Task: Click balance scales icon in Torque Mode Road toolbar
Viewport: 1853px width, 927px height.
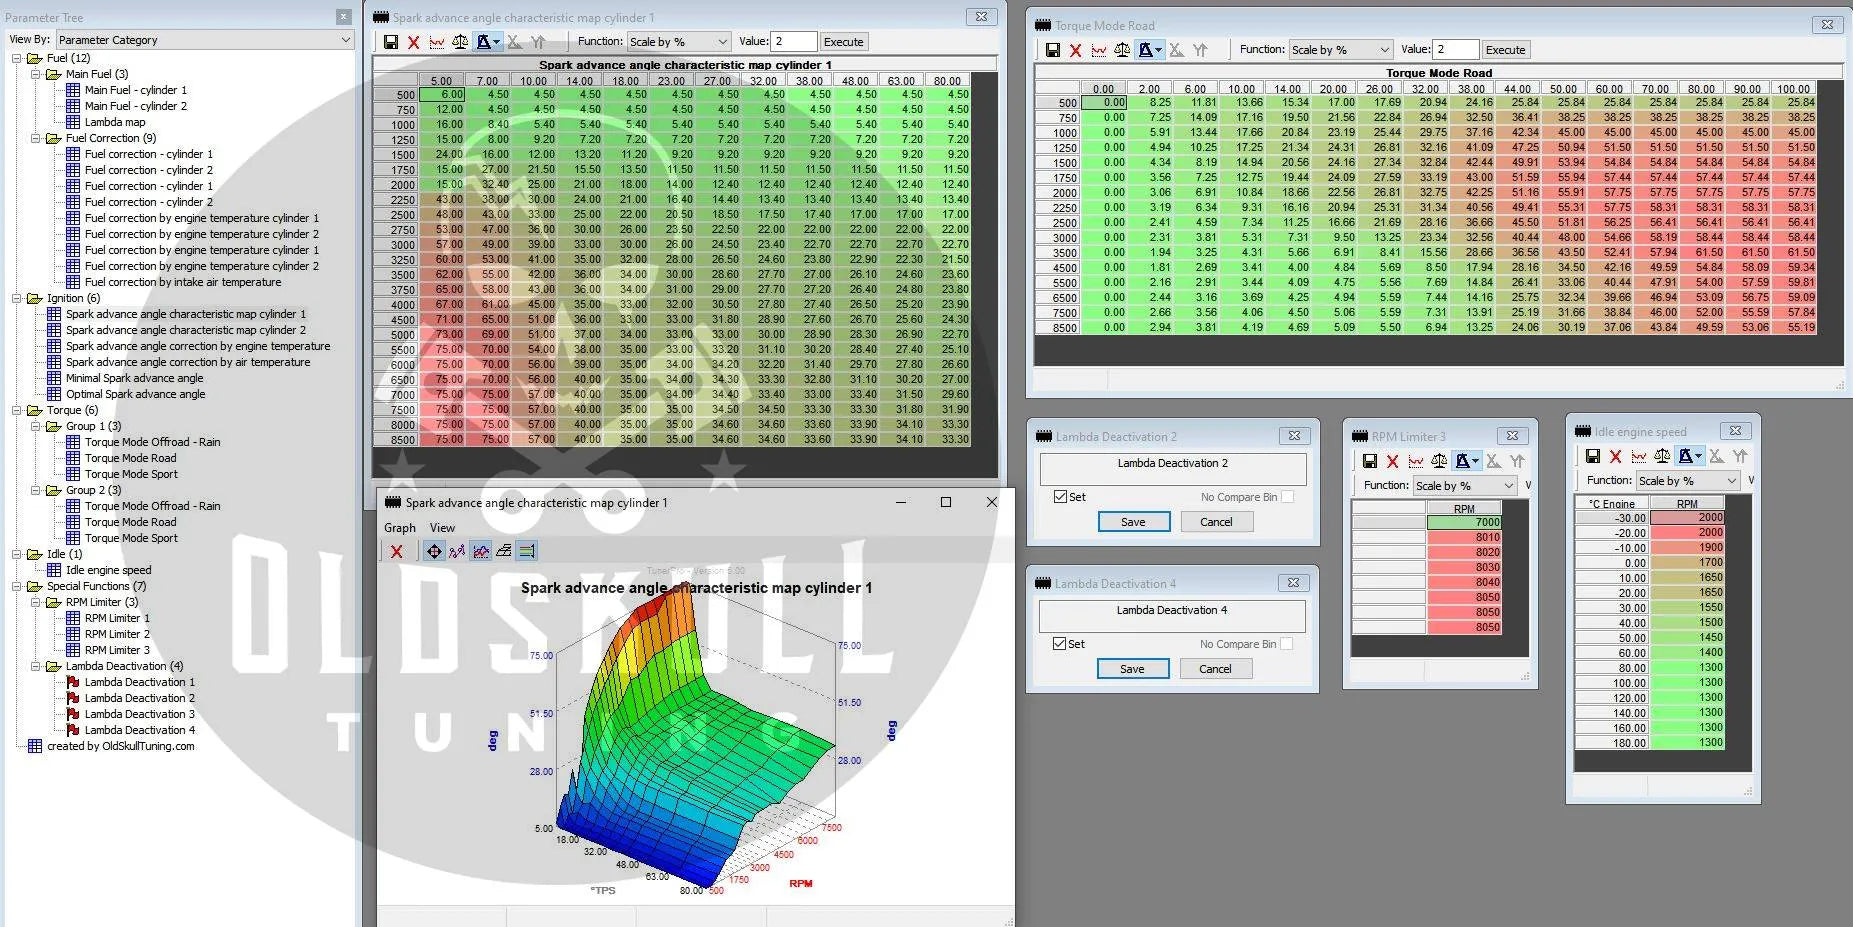Action: tap(1122, 50)
